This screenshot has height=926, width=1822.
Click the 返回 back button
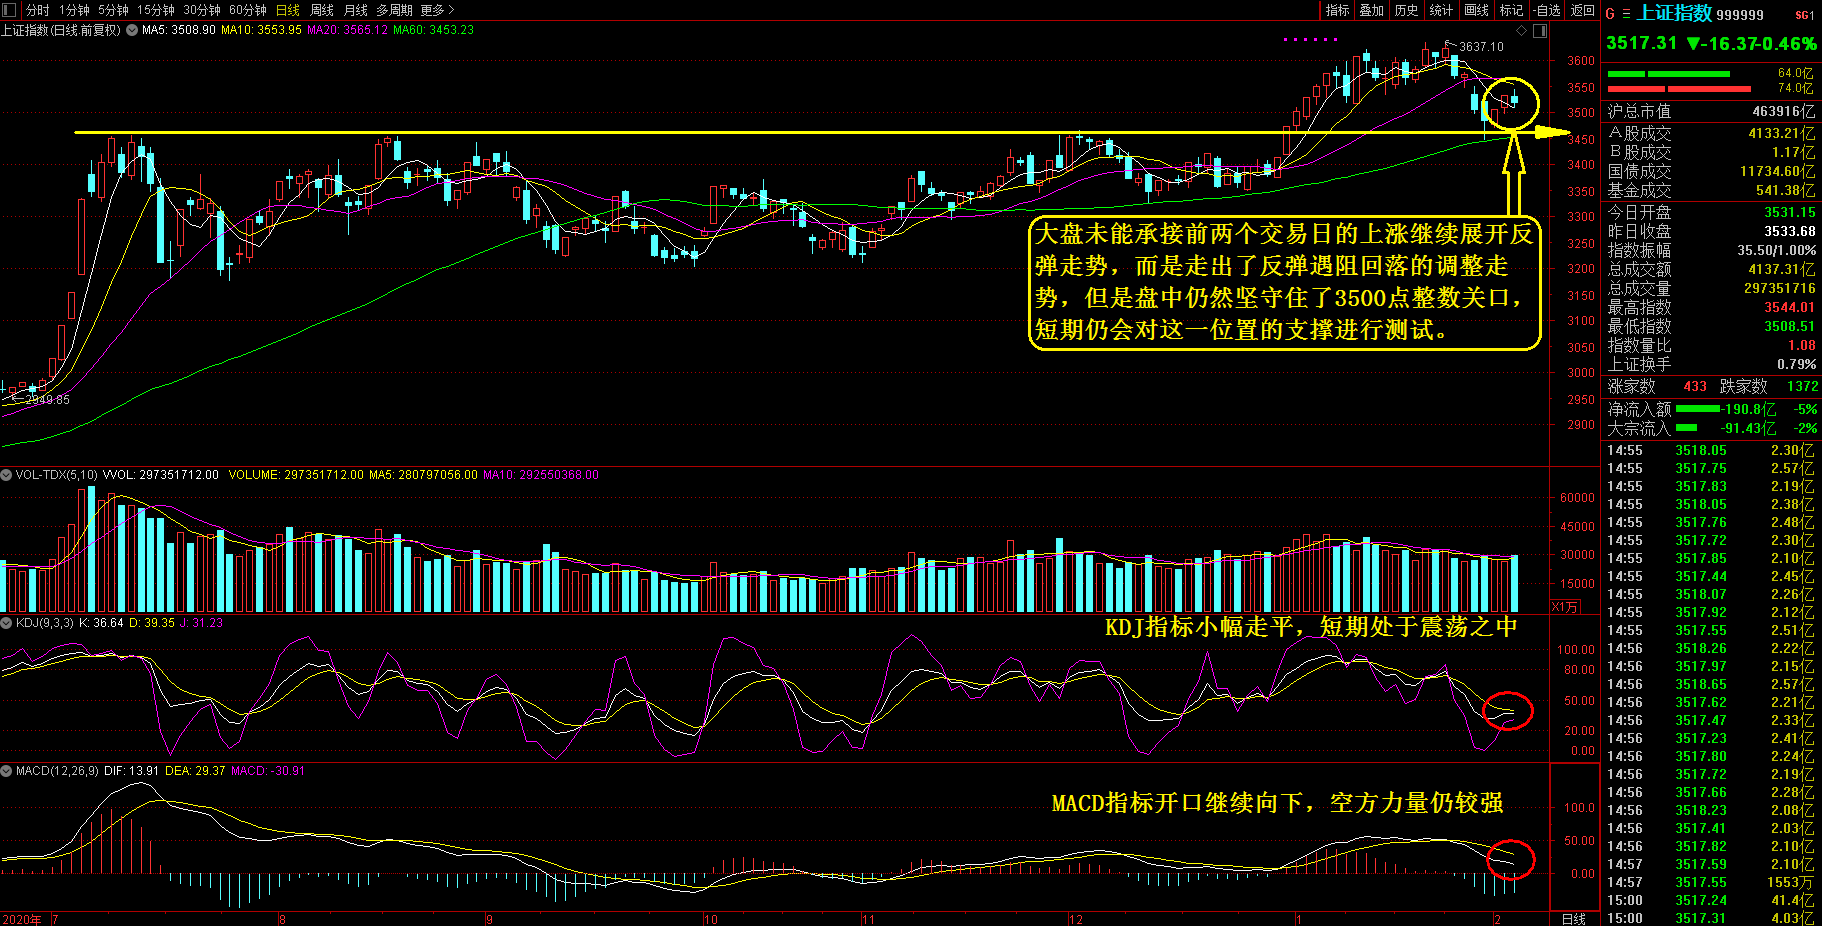pyautogui.click(x=1582, y=10)
